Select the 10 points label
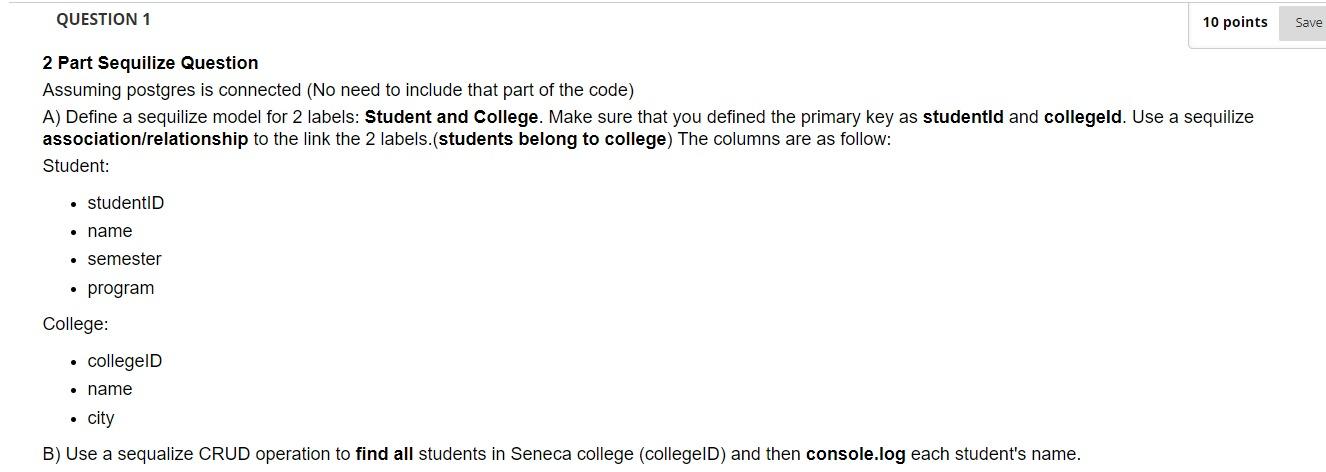Screen dimensions: 1326x472 tap(1234, 22)
